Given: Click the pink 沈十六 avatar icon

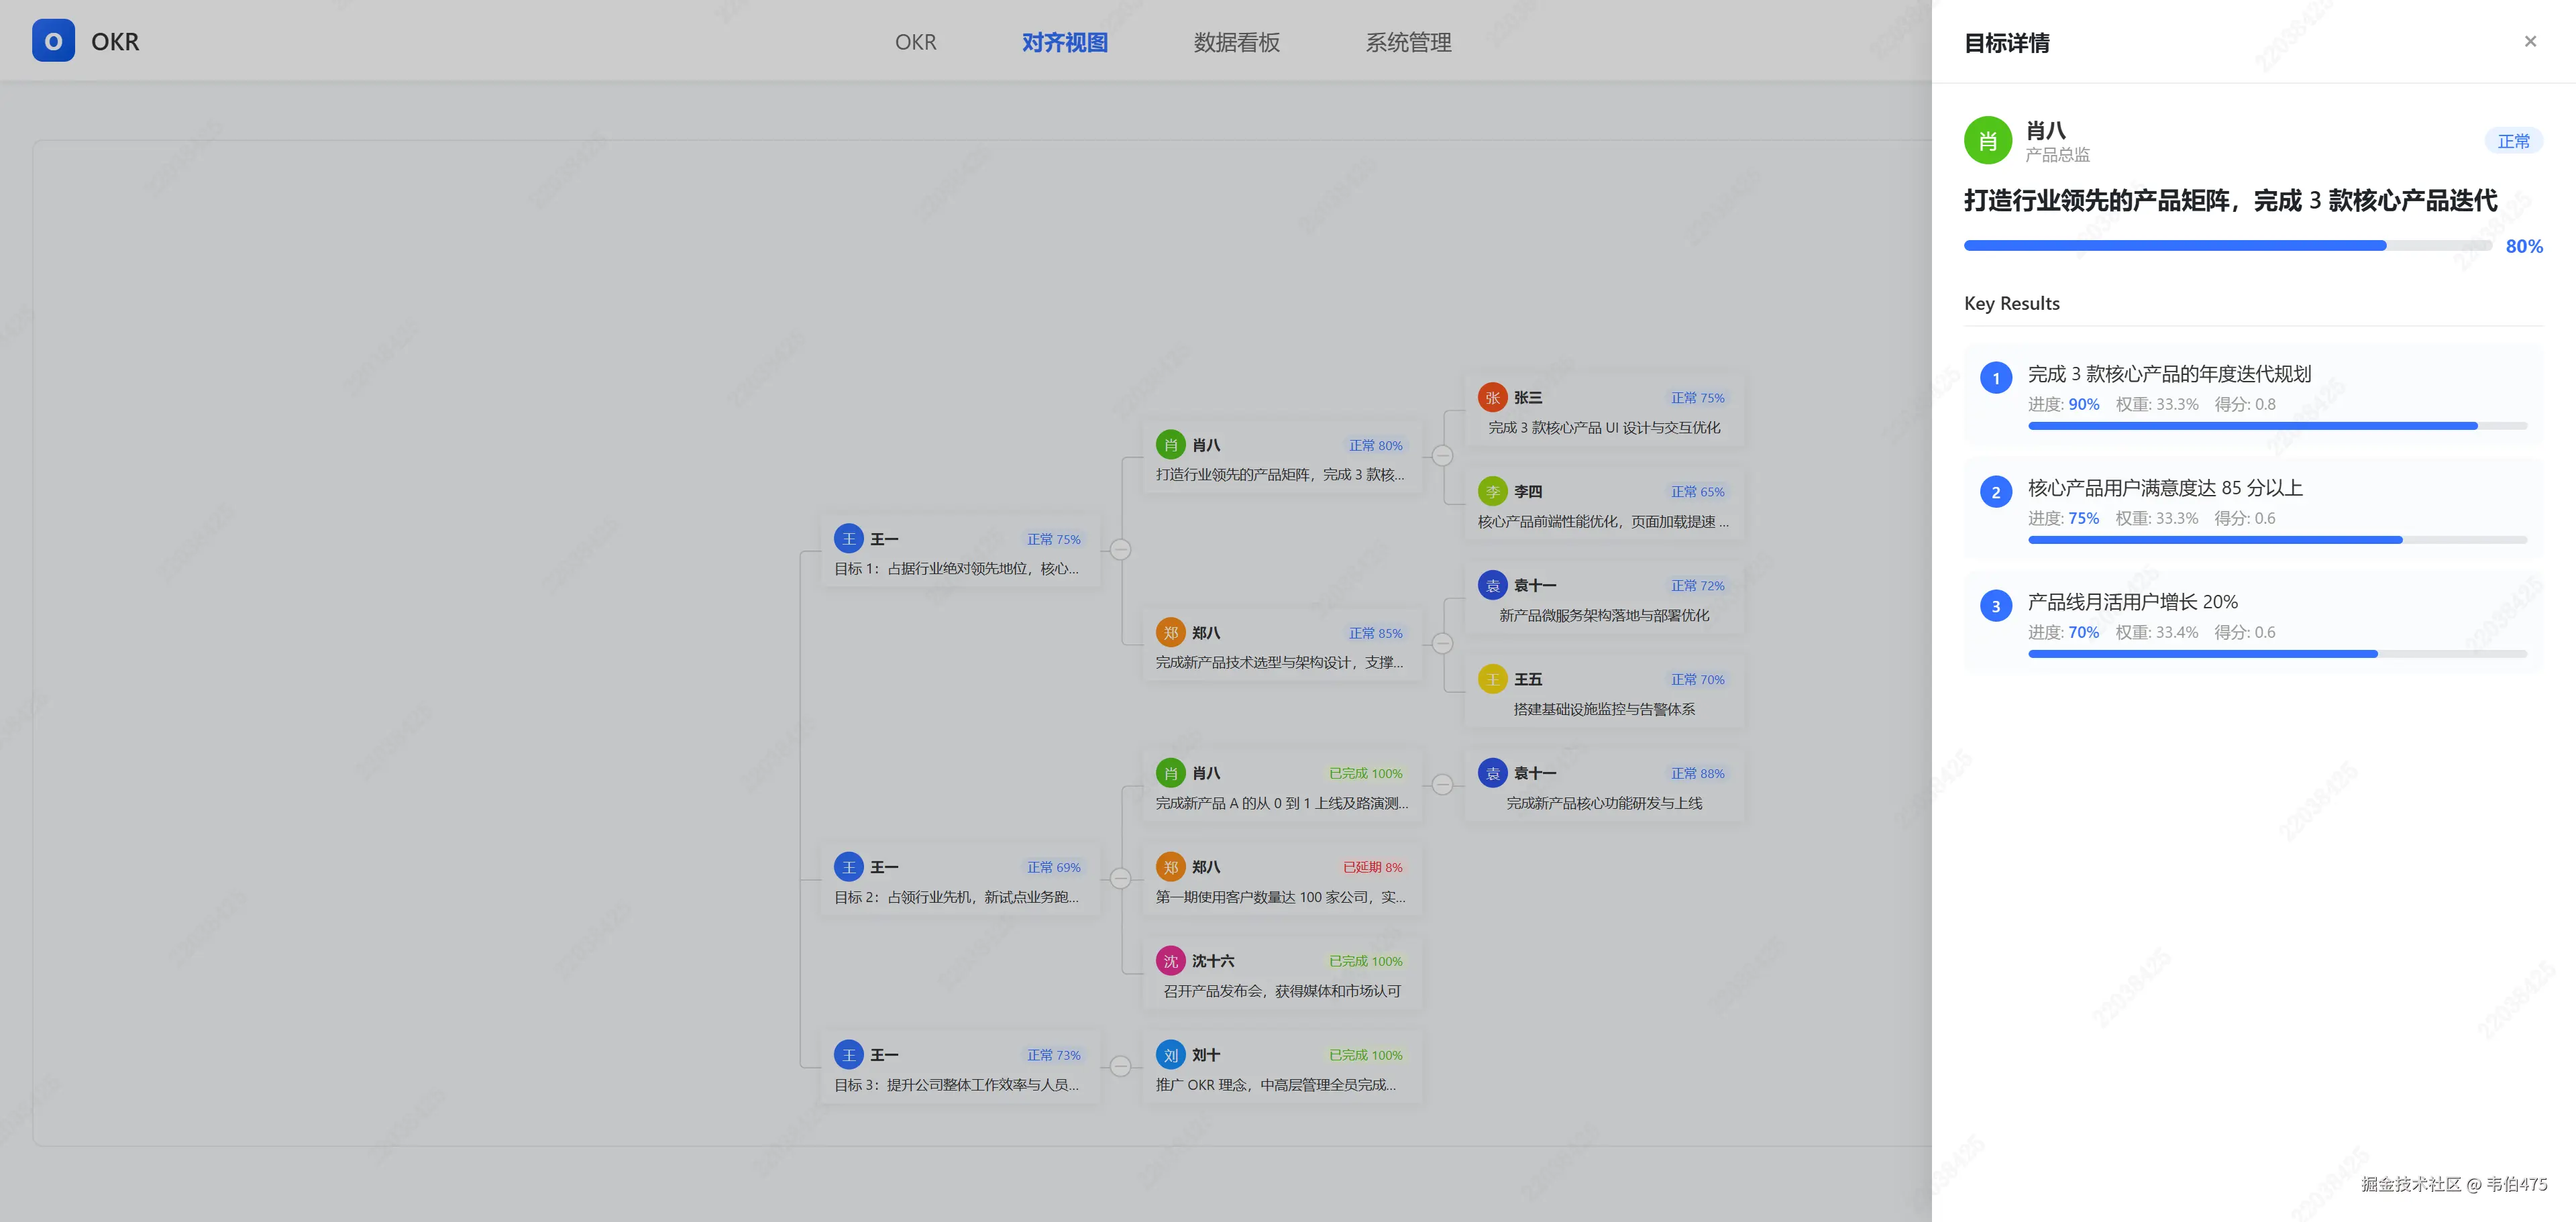Looking at the screenshot, I should (1170, 961).
